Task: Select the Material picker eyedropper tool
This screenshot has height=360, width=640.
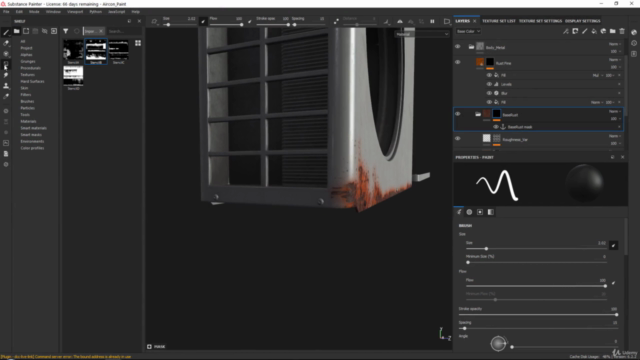Action: point(6,96)
